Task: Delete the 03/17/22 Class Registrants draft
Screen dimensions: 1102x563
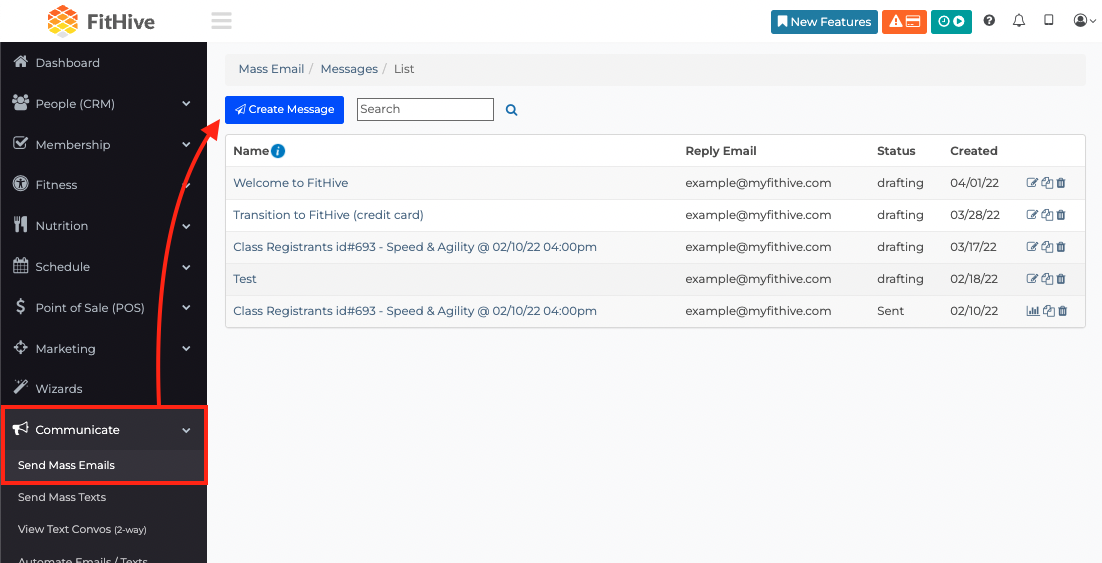Action: [x=1061, y=247]
